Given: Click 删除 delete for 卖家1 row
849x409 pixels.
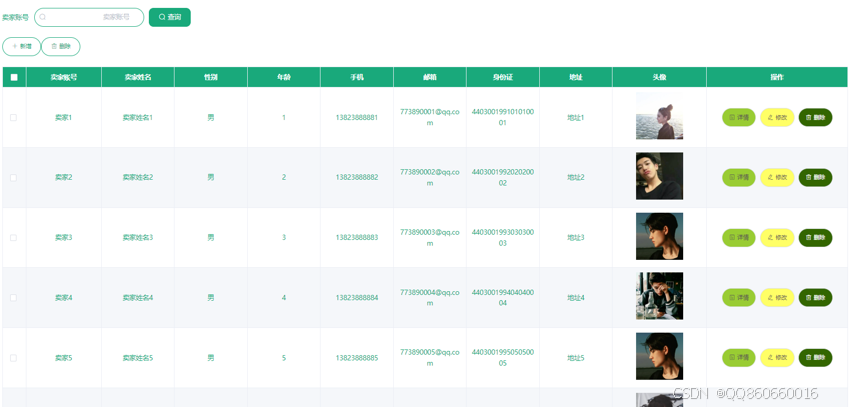Looking at the screenshot, I should (815, 117).
